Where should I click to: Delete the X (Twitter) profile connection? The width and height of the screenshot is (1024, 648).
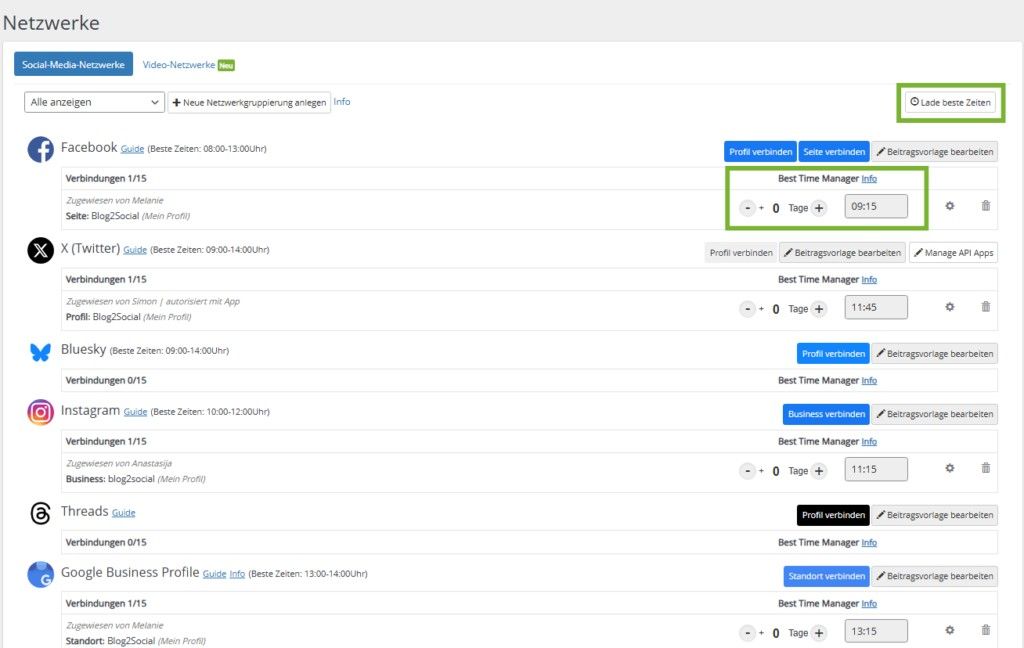click(985, 307)
